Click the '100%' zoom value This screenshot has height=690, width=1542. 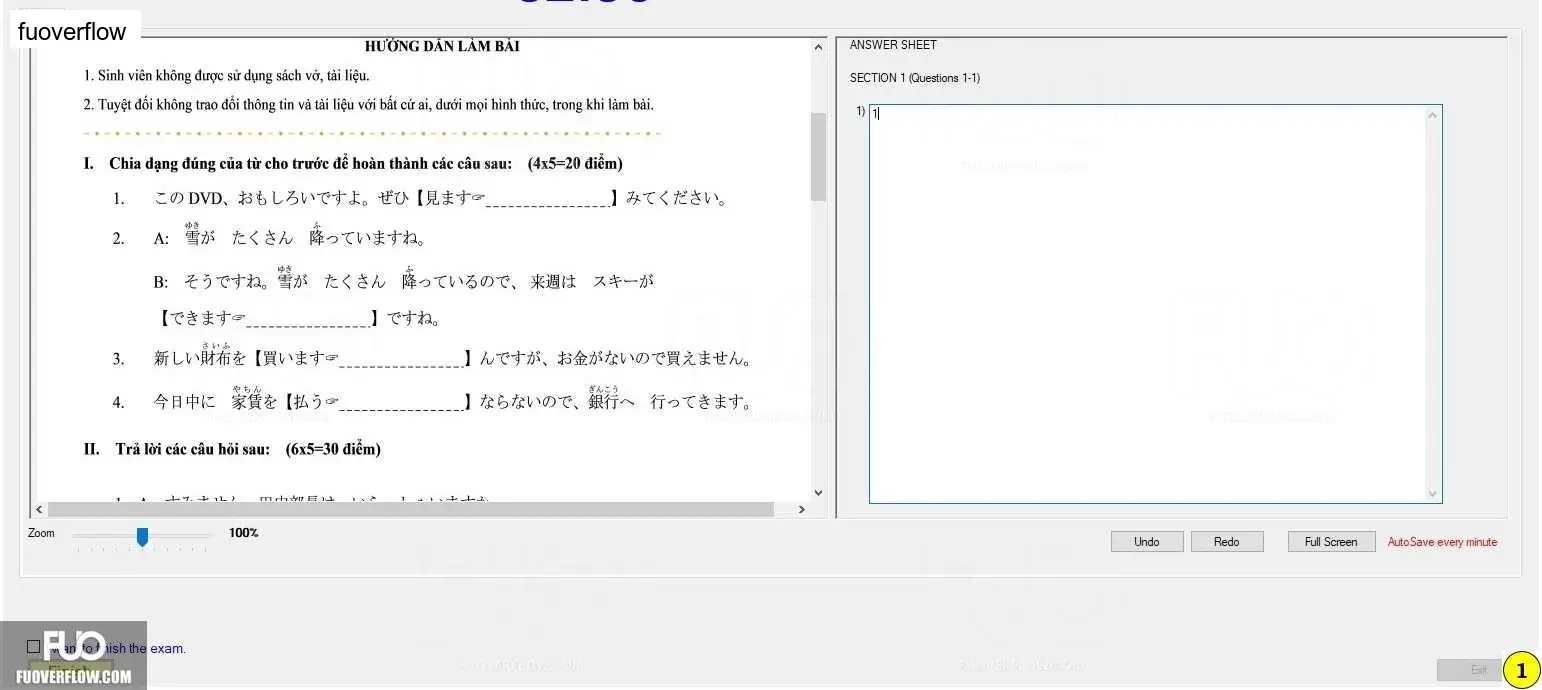243,533
